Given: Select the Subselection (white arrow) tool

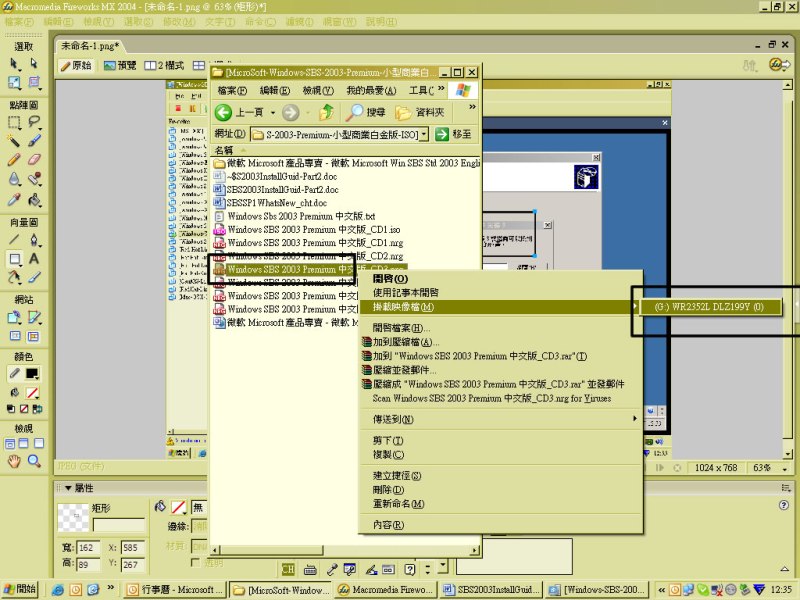Looking at the screenshot, I should pyautogui.click(x=34, y=63).
